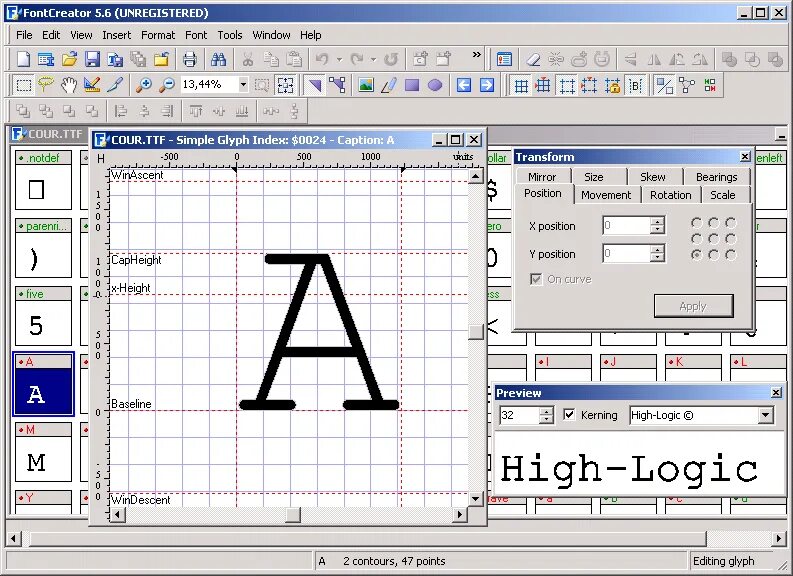Click the import image icon
This screenshot has height=576, width=793.
pos(366,85)
